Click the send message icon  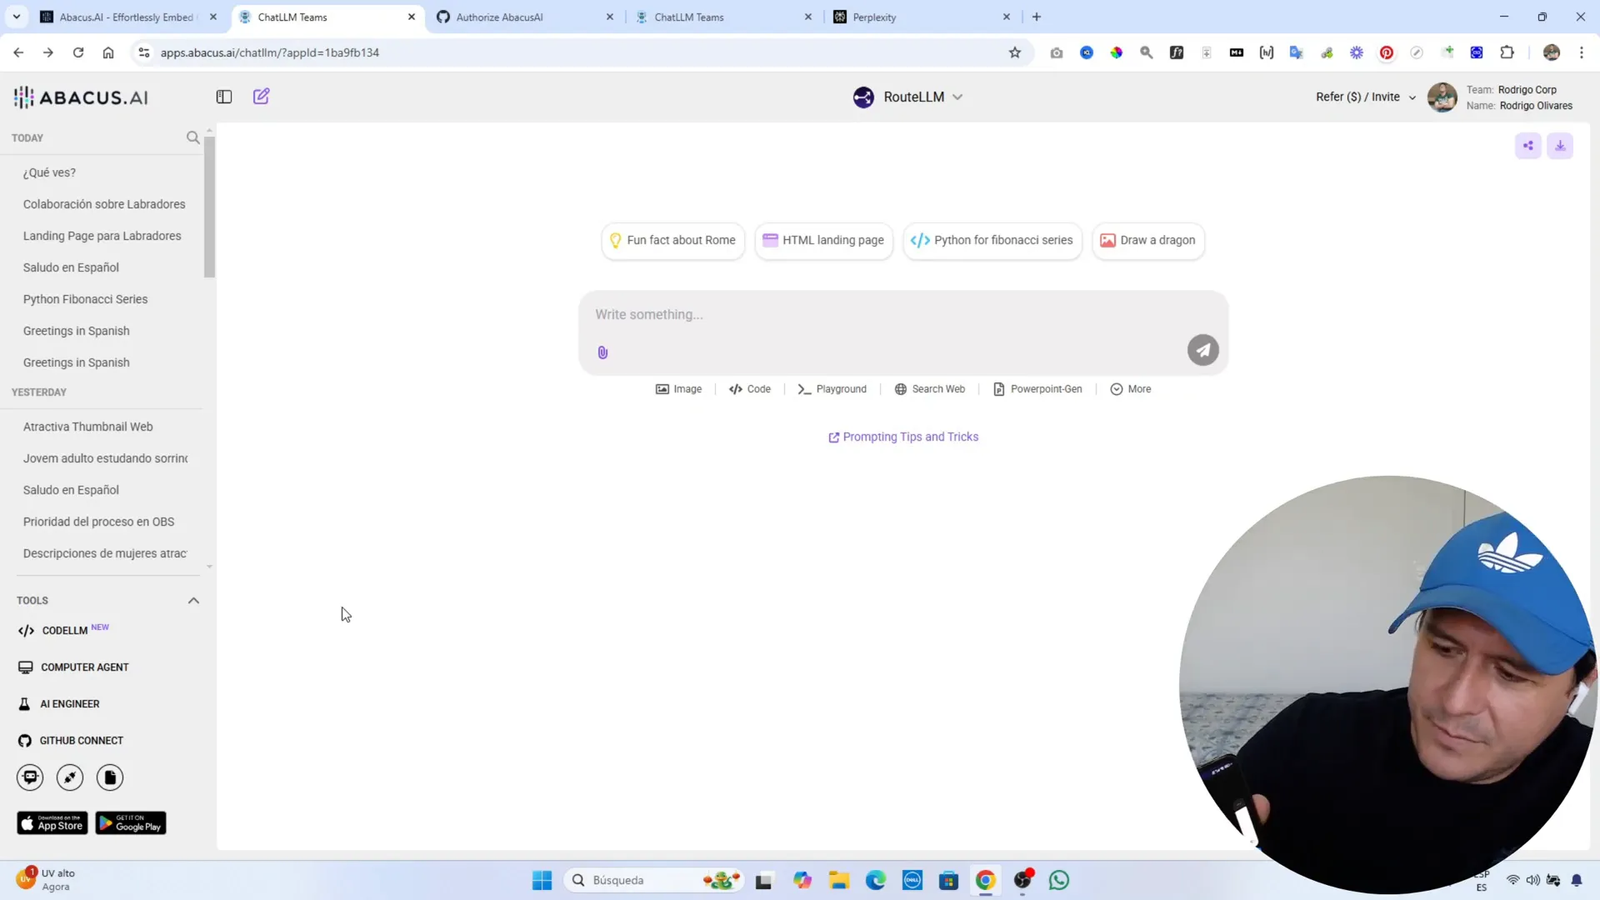pyautogui.click(x=1201, y=349)
